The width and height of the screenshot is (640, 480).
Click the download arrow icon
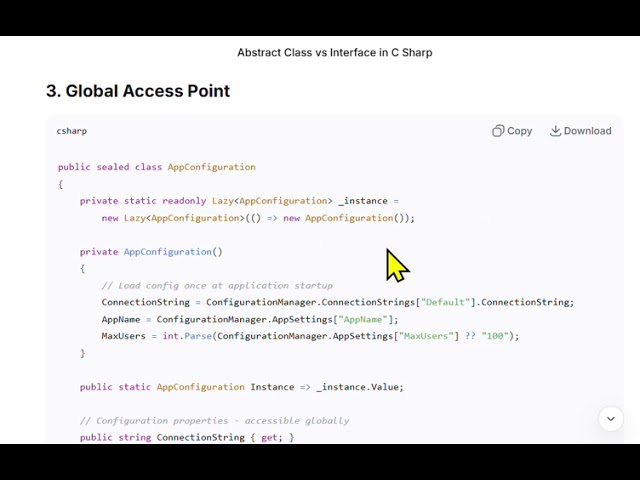pos(555,131)
